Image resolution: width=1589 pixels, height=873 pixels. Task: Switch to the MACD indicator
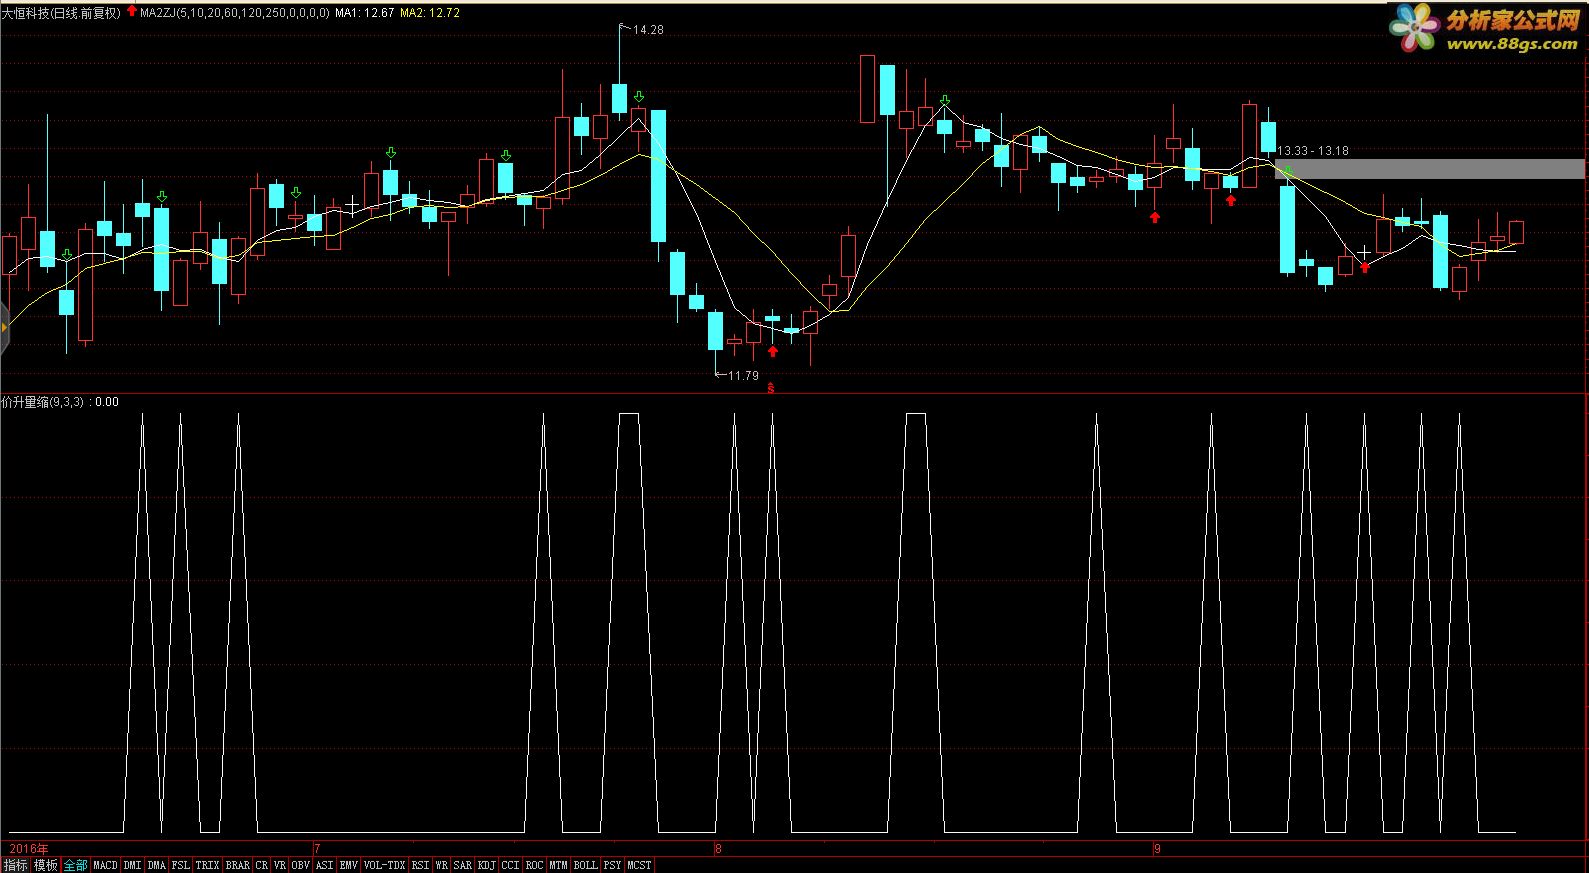[x=105, y=865]
